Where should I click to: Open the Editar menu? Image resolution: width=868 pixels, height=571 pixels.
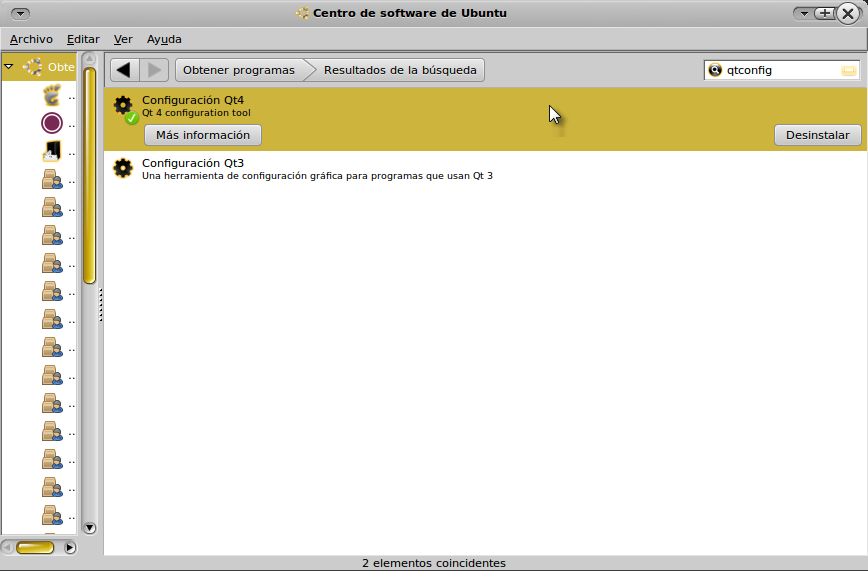83,39
